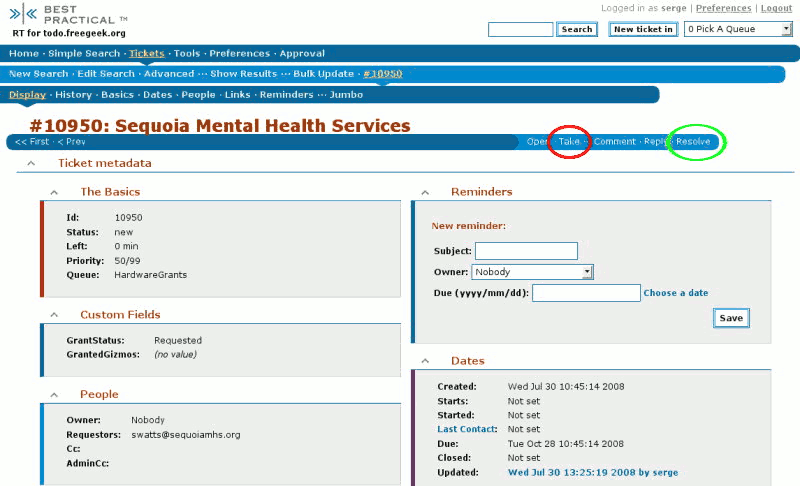
Task: Focus the reminder Subject field
Action: [526, 251]
